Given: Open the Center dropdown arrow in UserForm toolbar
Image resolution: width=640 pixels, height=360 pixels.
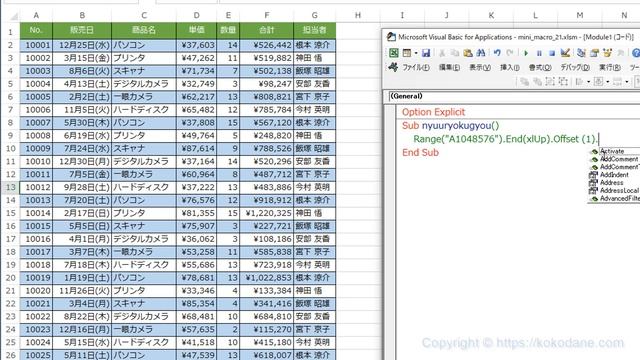Looking at the screenshot, I should click(607, 82).
